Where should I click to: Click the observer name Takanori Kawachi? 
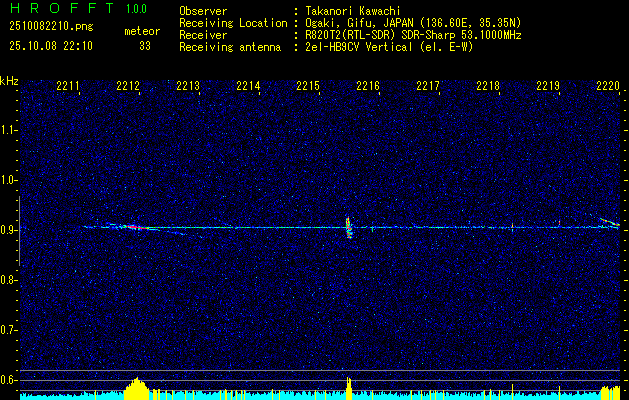pos(352,11)
